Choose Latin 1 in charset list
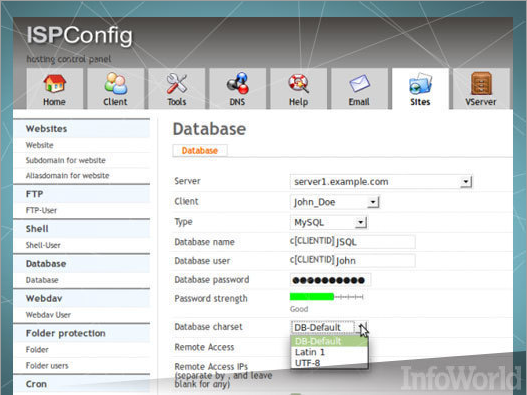Image resolution: width=527 pixels, height=395 pixels. click(329, 352)
